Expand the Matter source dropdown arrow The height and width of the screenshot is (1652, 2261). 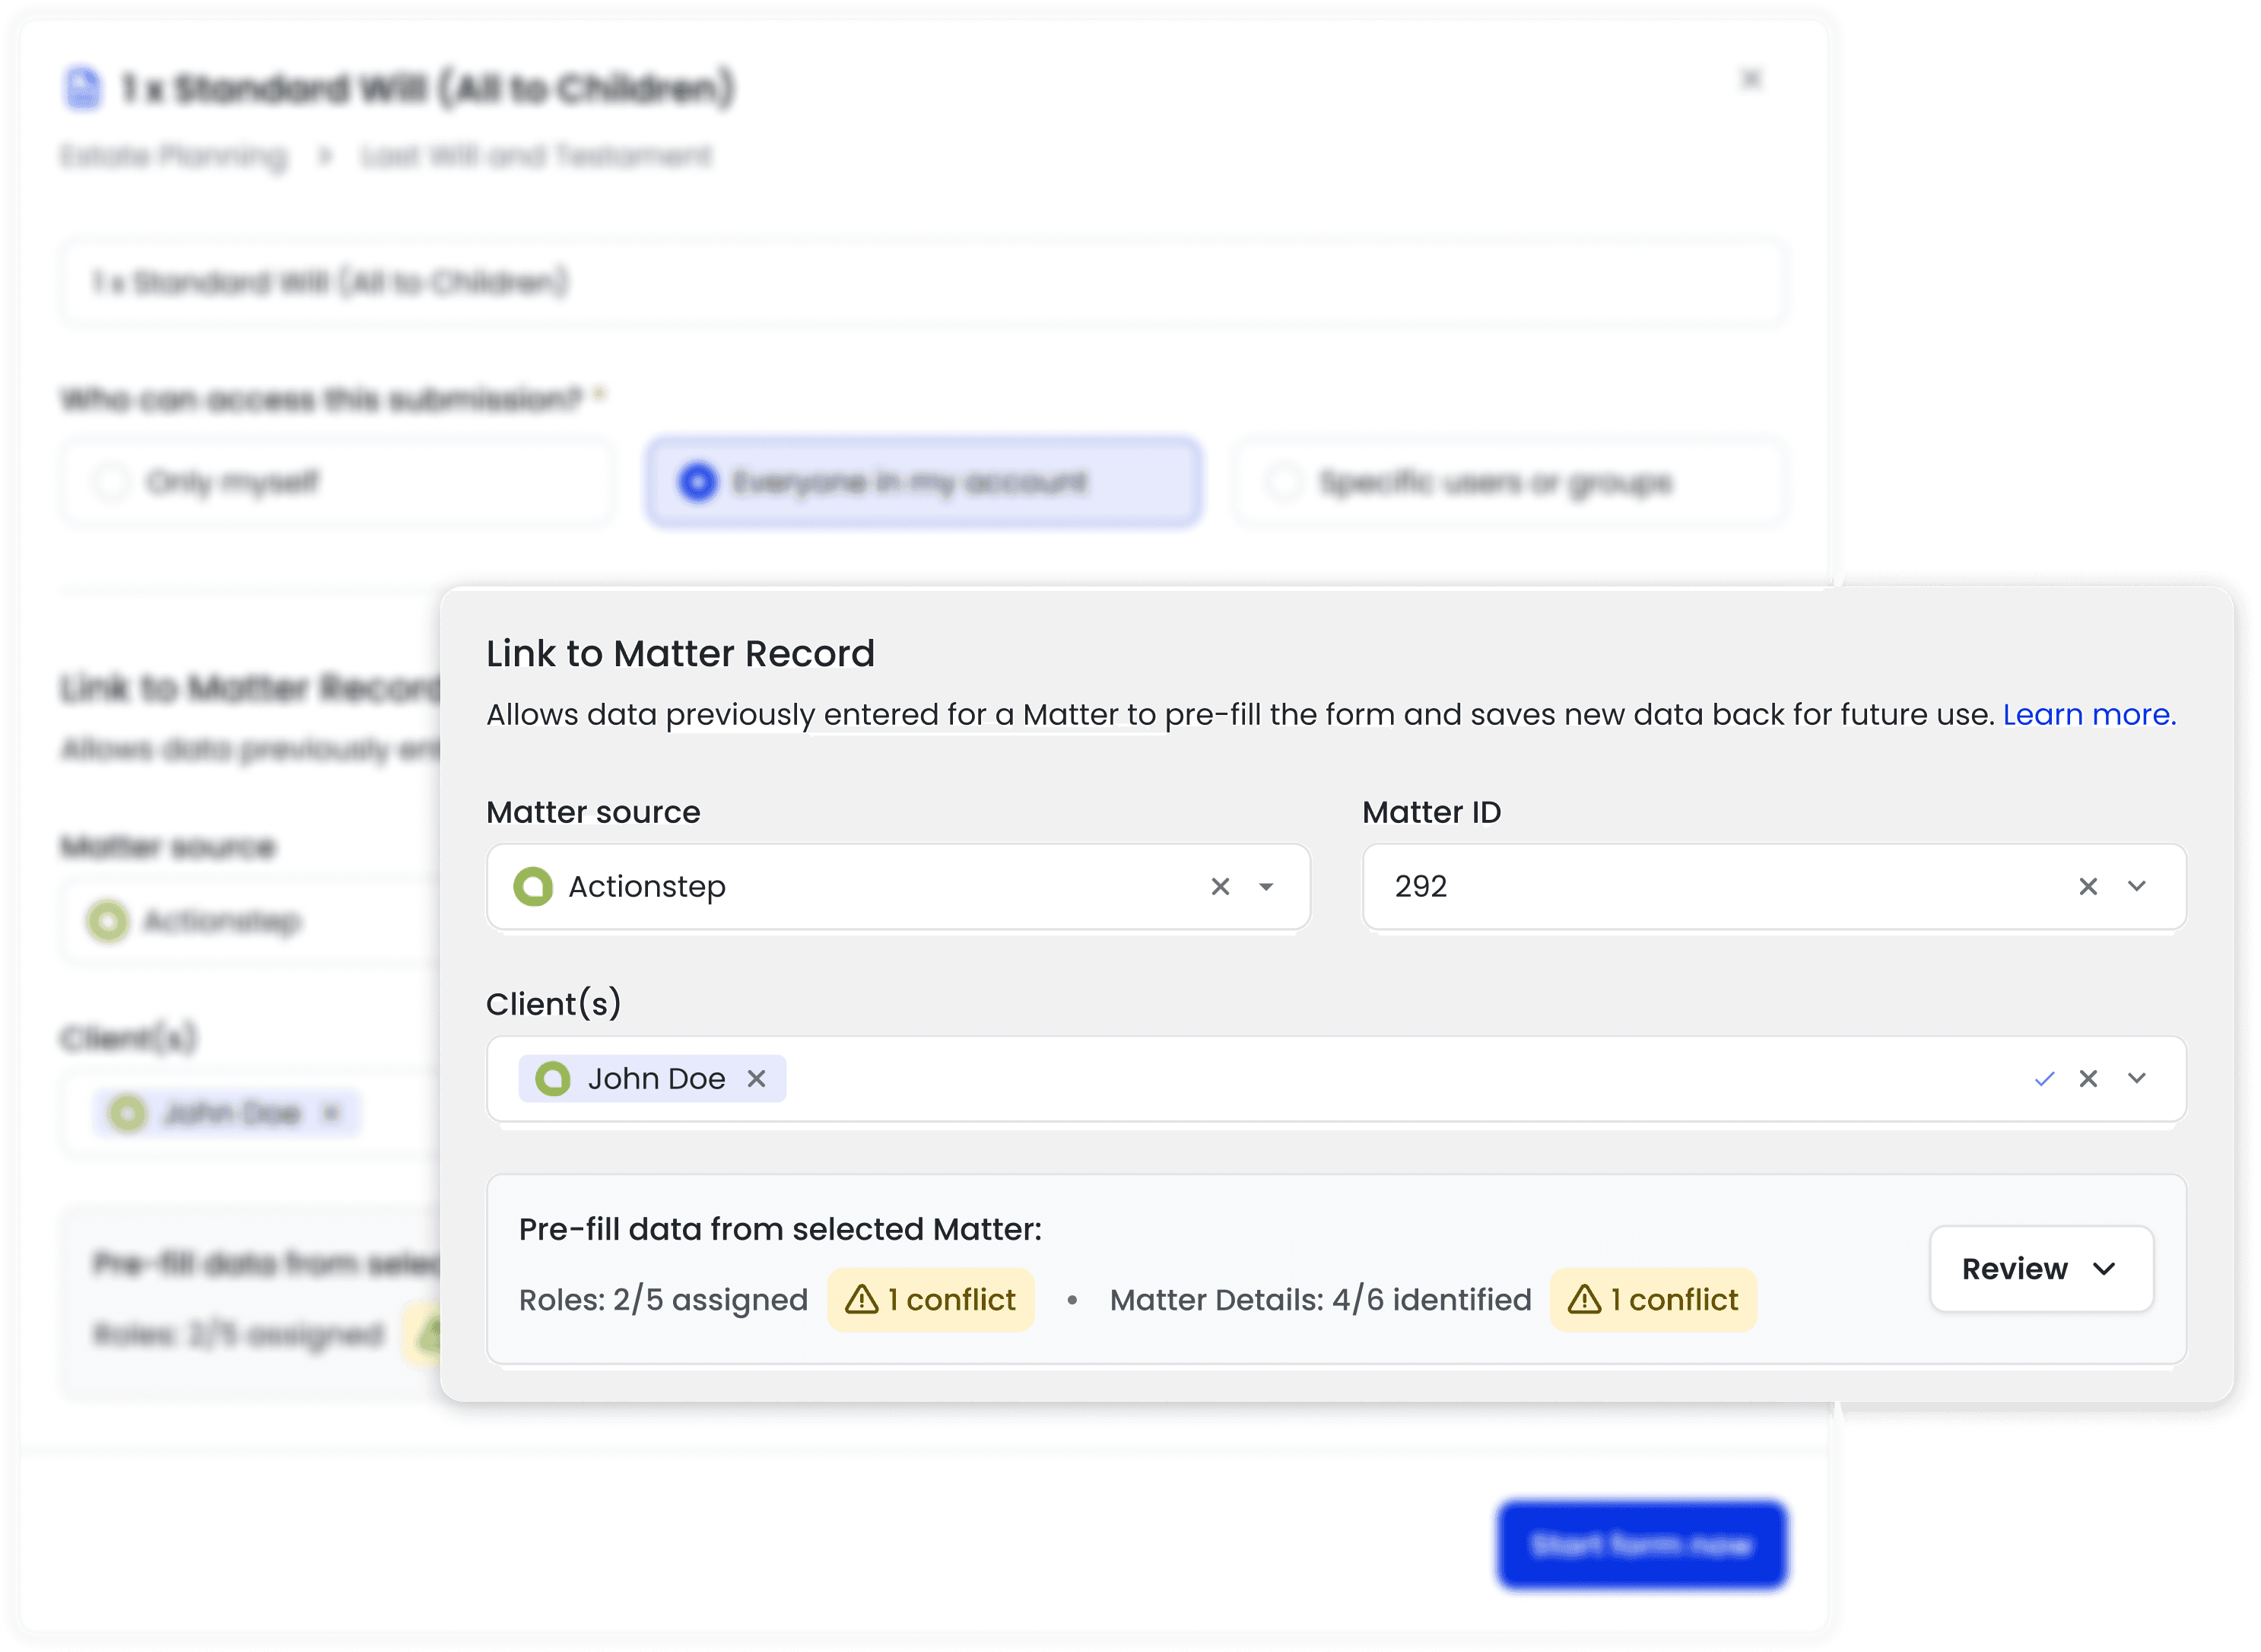(x=1266, y=887)
